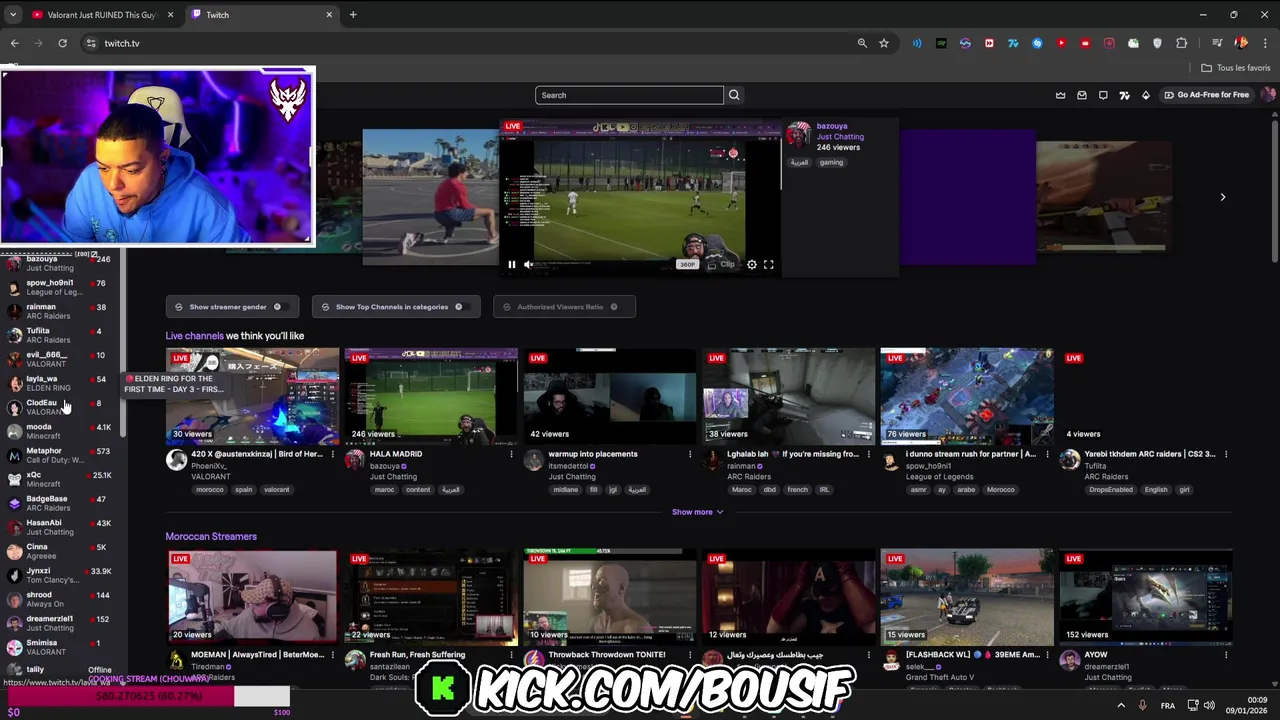Advance featured carousel with the next arrow
This screenshot has width=1280, height=720.
1222,197
